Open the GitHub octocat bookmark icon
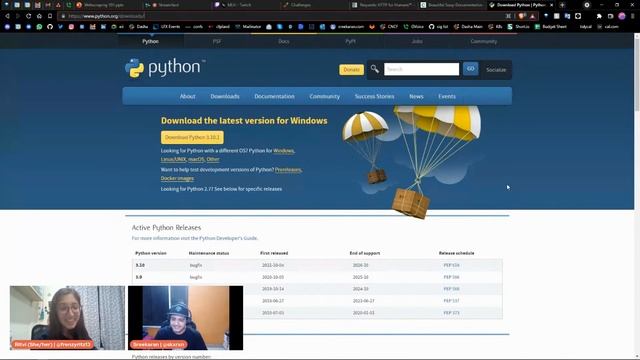This screenshot has height=360, width=640. pyautogui.click(x=50, y=27)
